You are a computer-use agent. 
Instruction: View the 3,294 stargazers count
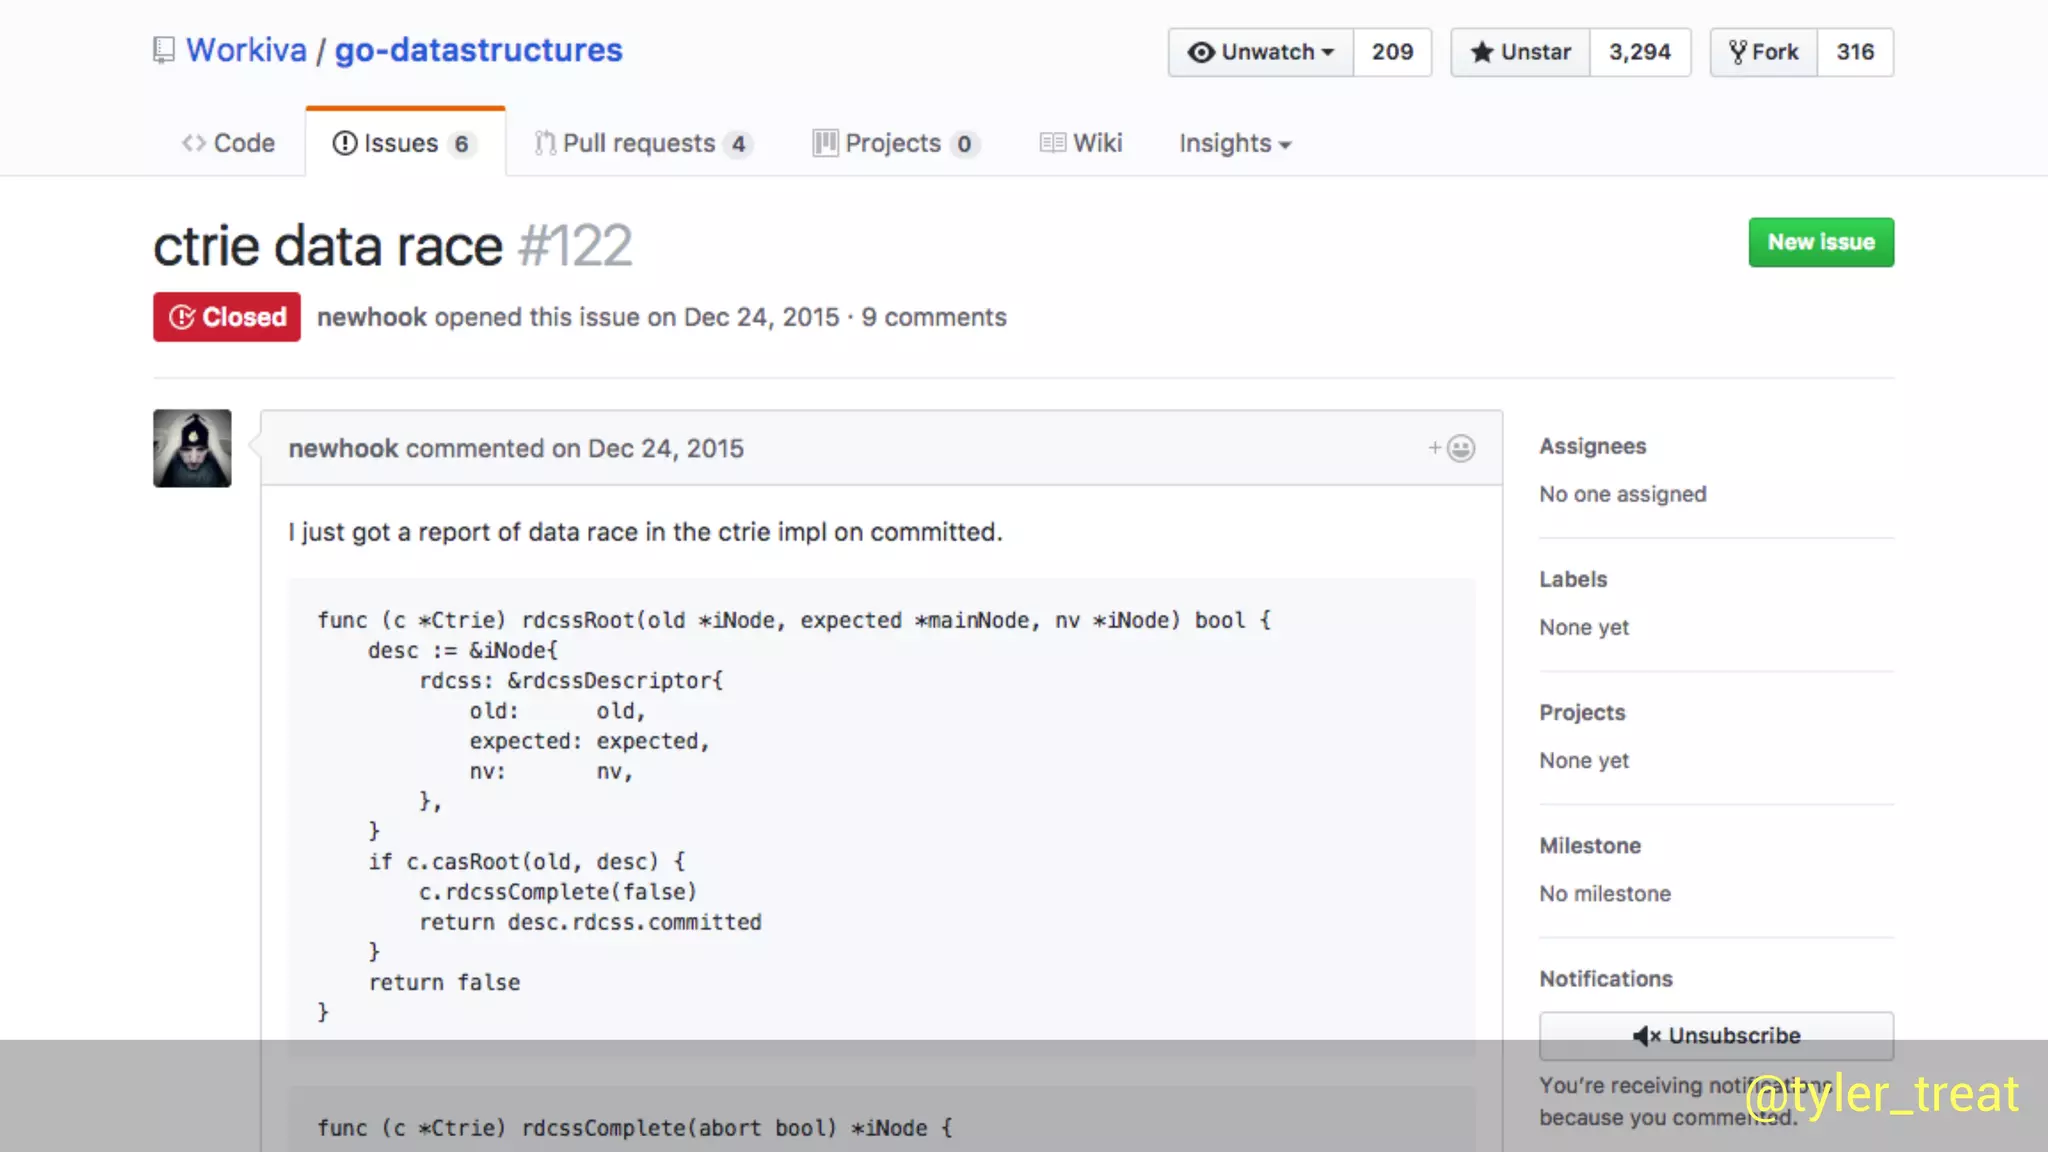[x=1640, y=52]
